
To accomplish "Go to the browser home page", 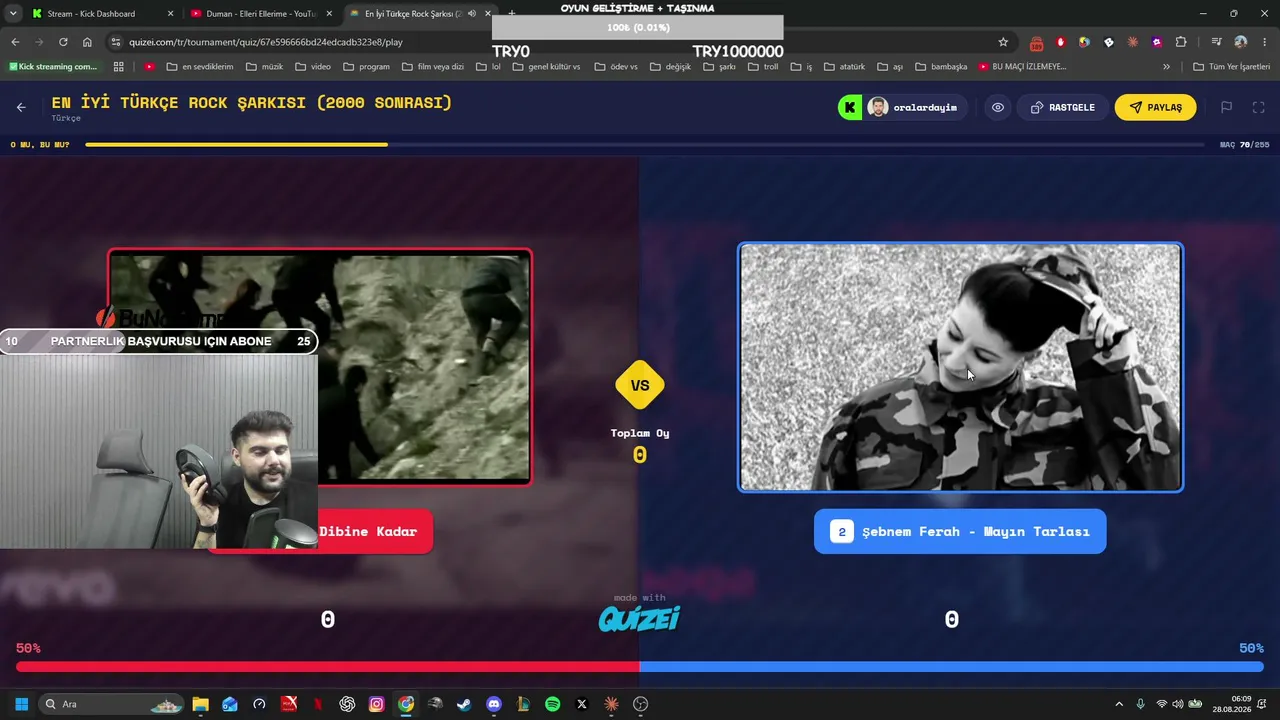I will (x=87, y=42).
